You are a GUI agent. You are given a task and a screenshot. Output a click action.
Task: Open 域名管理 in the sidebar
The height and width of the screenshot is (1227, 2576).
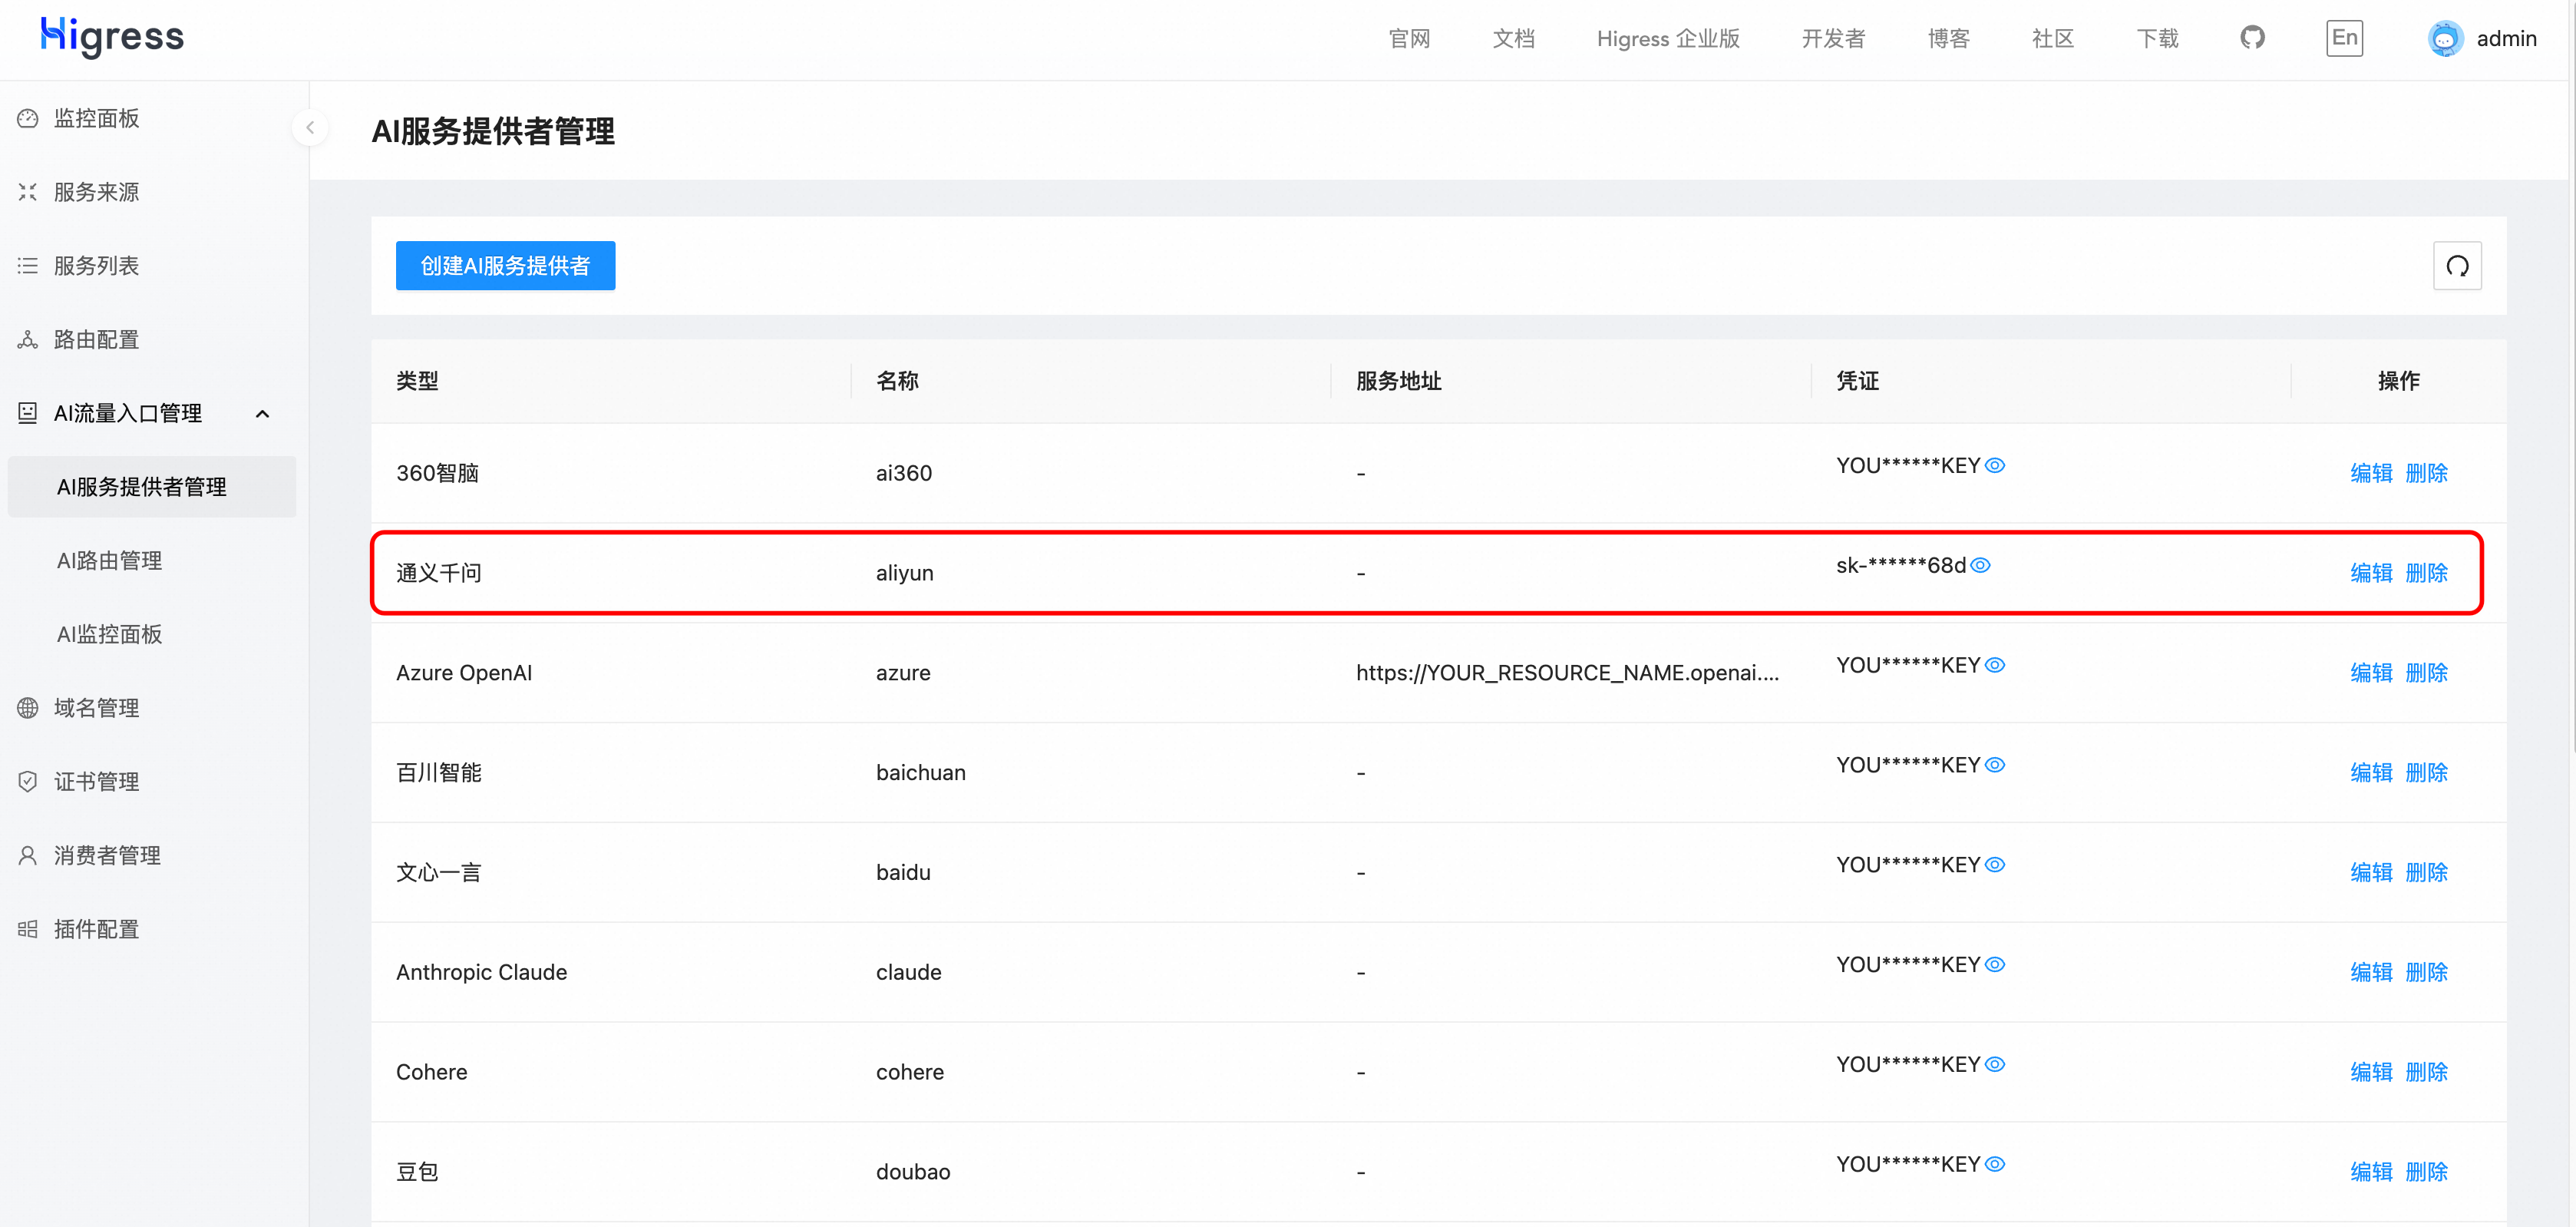[96, 707]
